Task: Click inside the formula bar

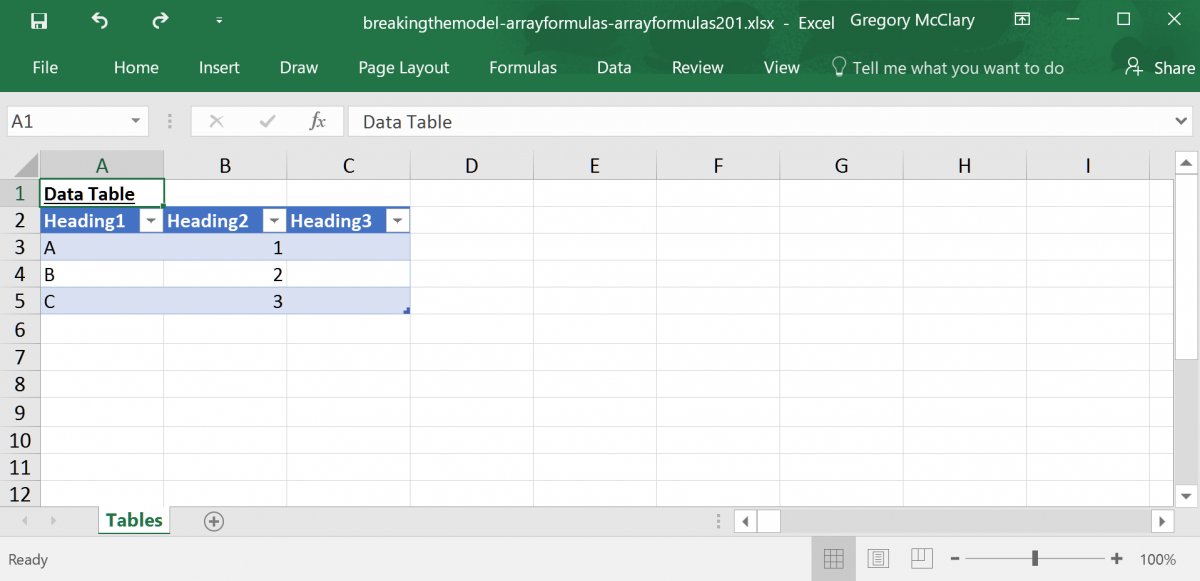Action: [x=700, y=121]
